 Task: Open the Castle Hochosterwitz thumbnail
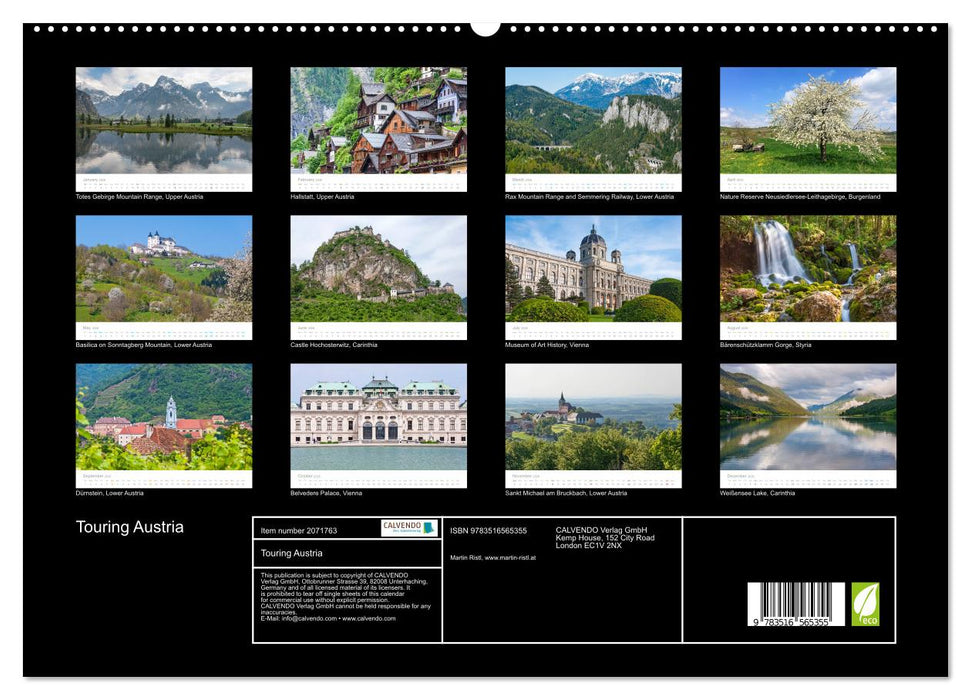(x=378, y=275)
